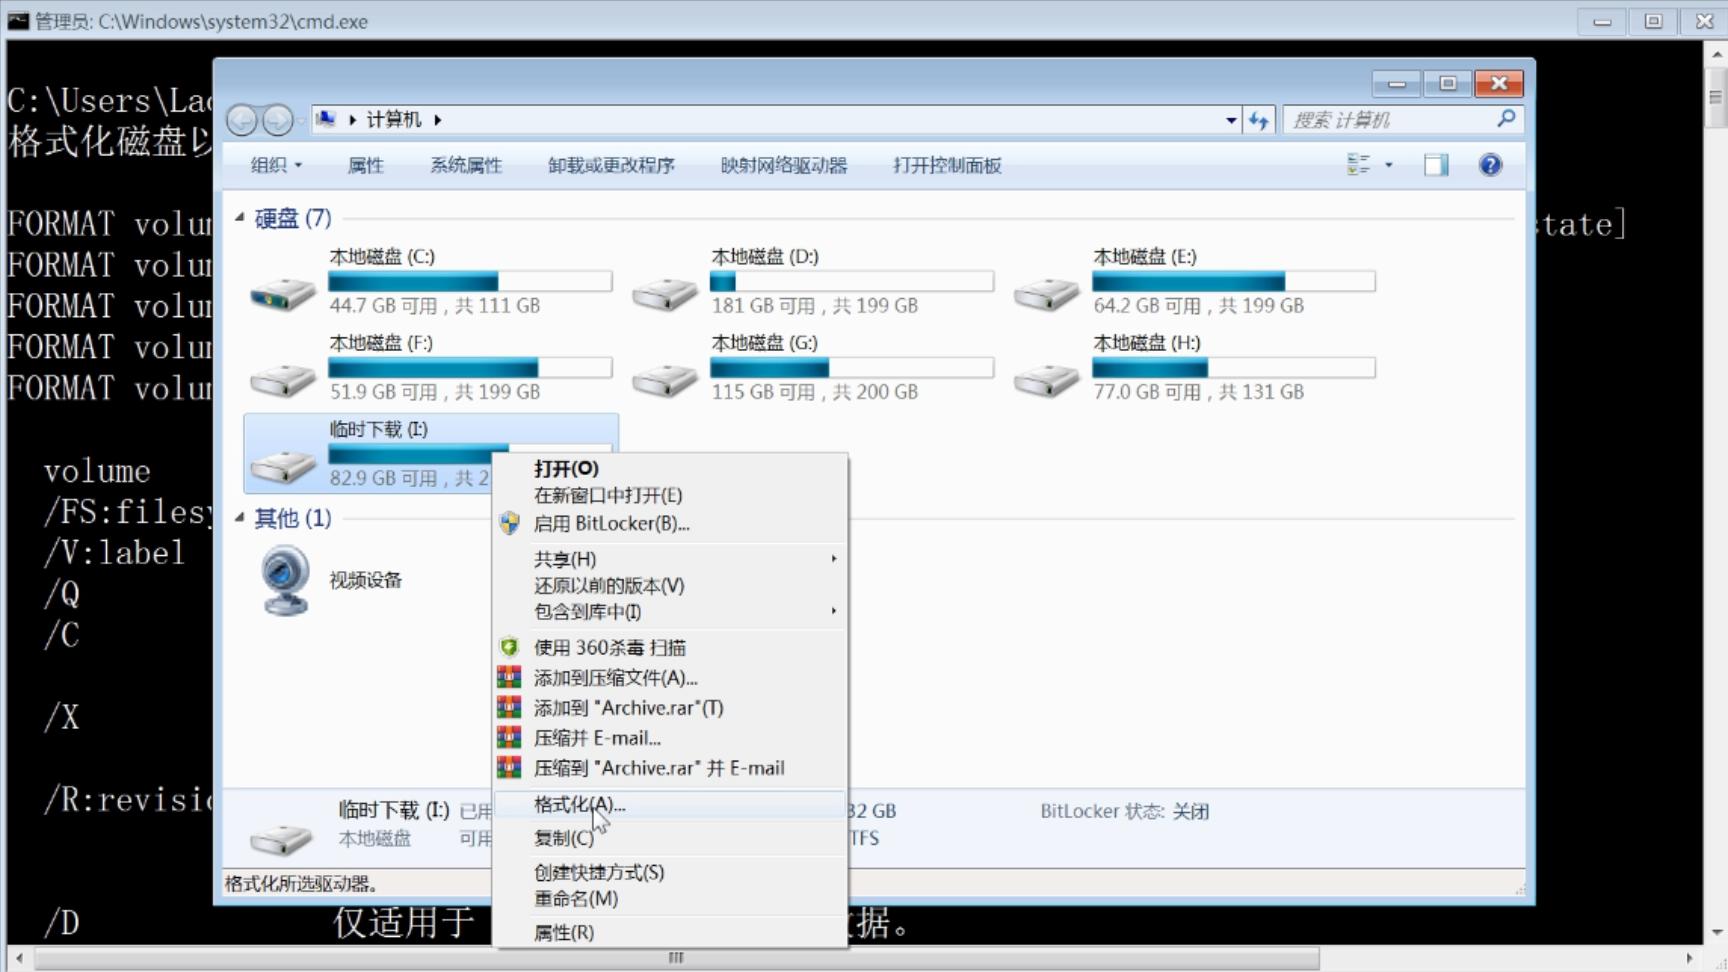The height and width of the screenshot is (972, 1728).
Task: Click the refresh icon next to address bar
Action: coord(1259,120)
